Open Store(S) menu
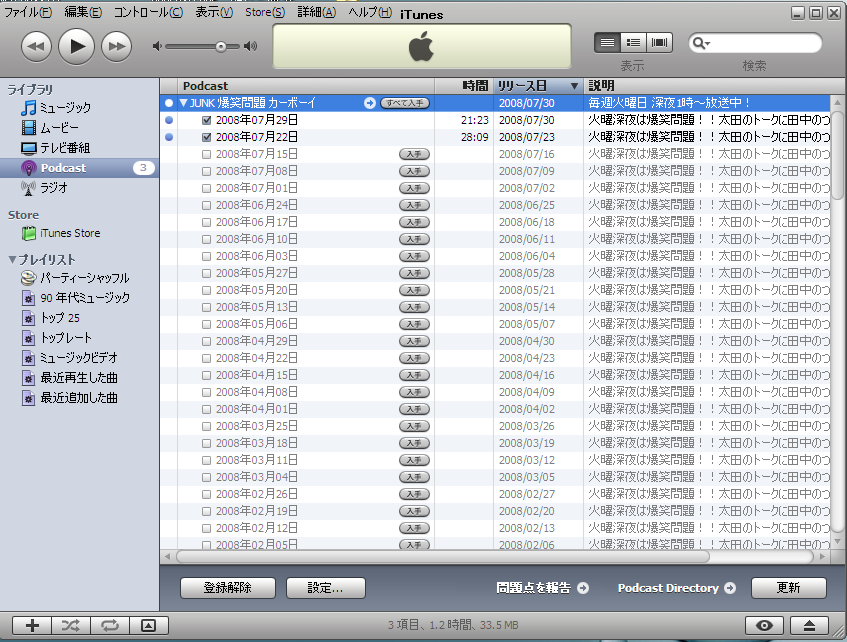Image resolution: width=847 pixels, height=642 pixels. click(265, 12)
